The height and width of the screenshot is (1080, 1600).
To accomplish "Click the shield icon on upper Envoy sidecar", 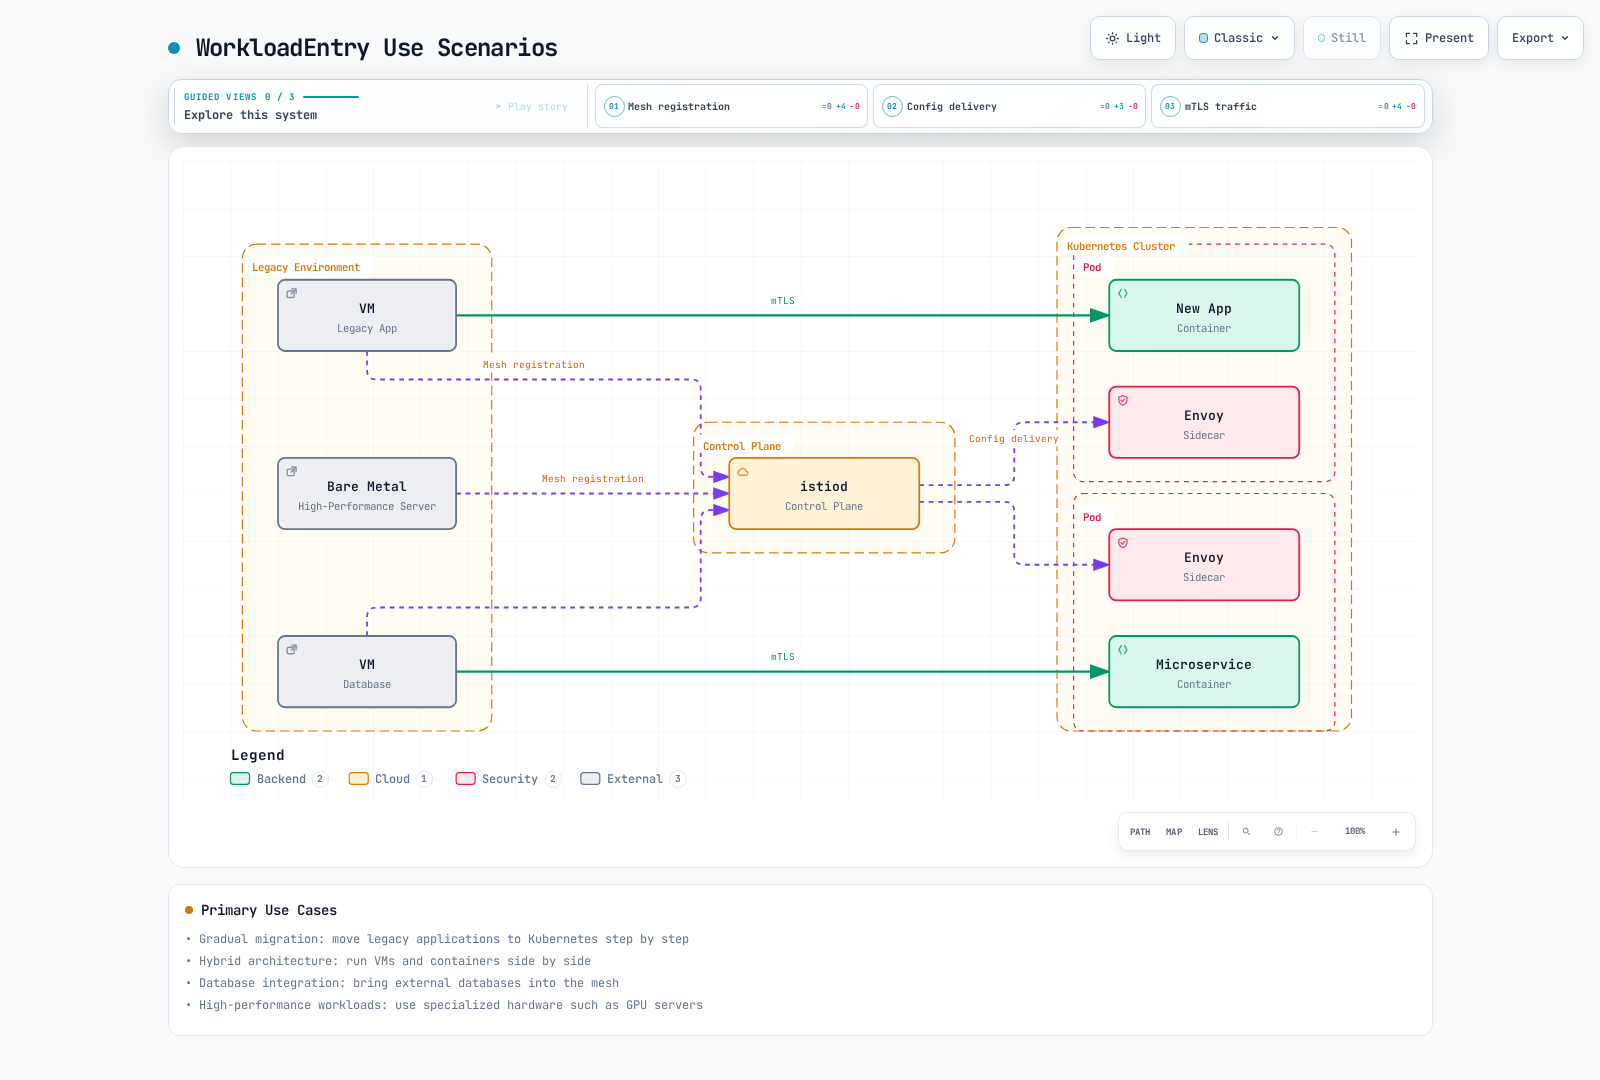I will click(x=1123, y=400).
